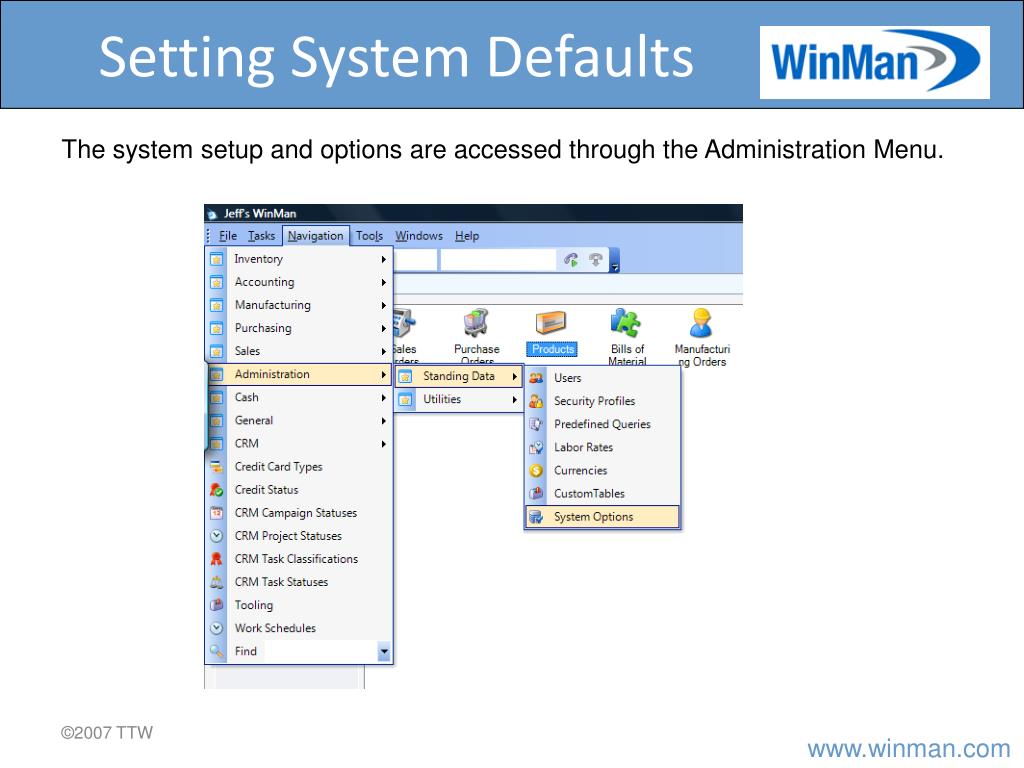Click the Manufacturing folder icon
The height and width of the screenshot is (768, 1024).
point(217,305)
